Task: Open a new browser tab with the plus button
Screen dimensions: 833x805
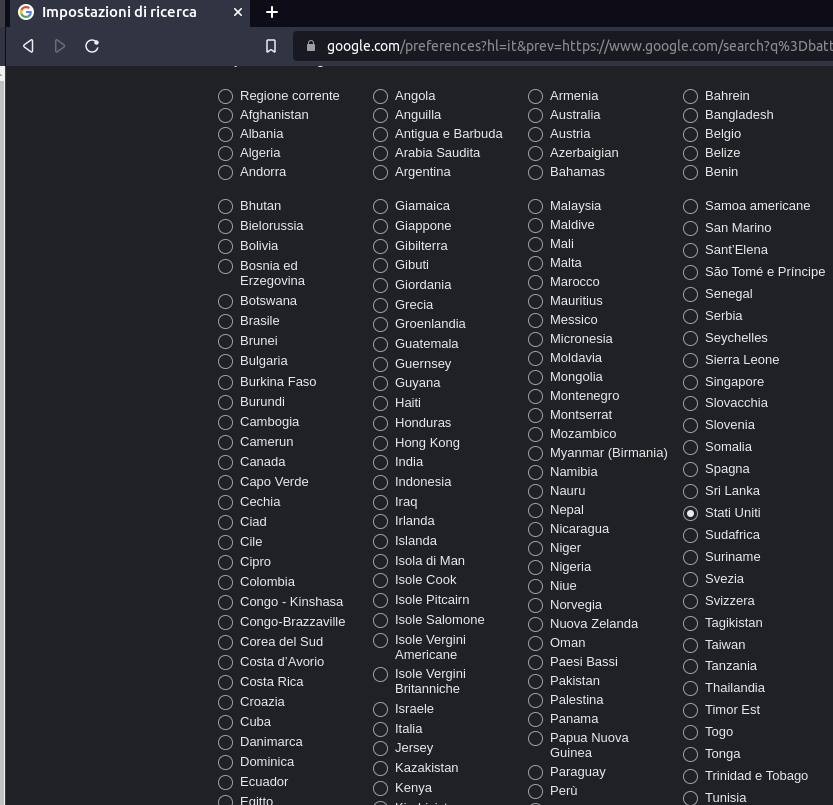Action: (272, 13)
